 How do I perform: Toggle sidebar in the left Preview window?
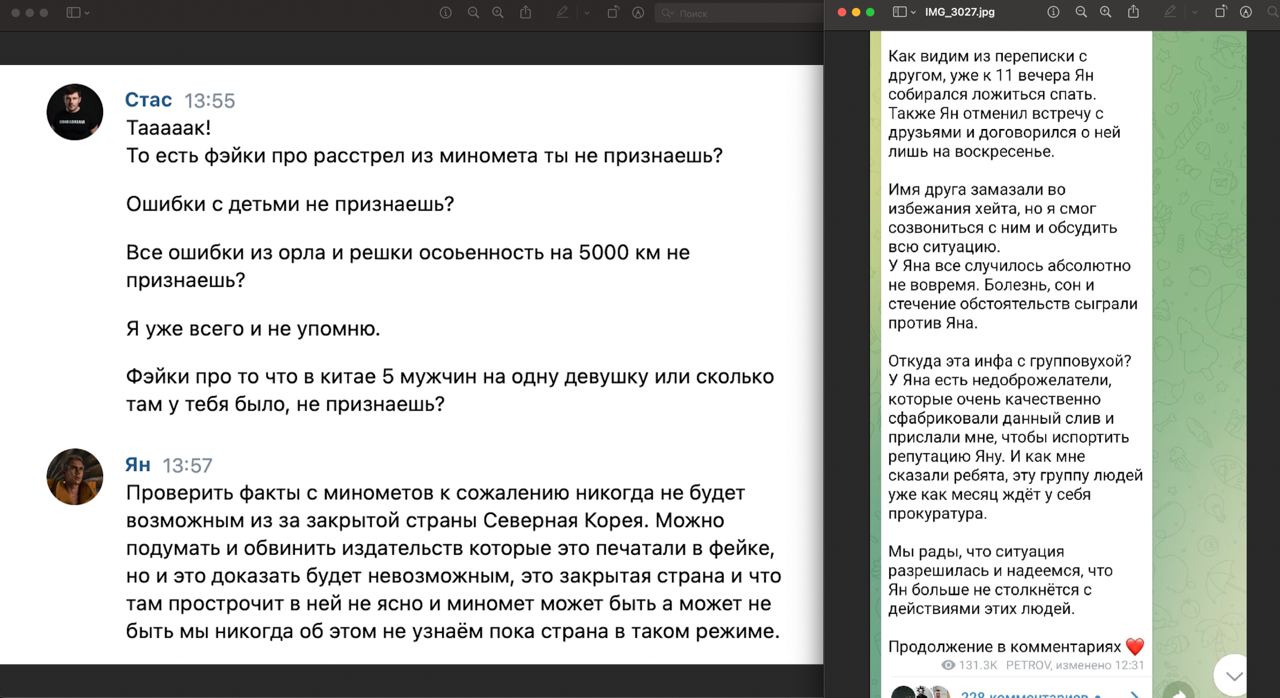[x=73, y=13]
